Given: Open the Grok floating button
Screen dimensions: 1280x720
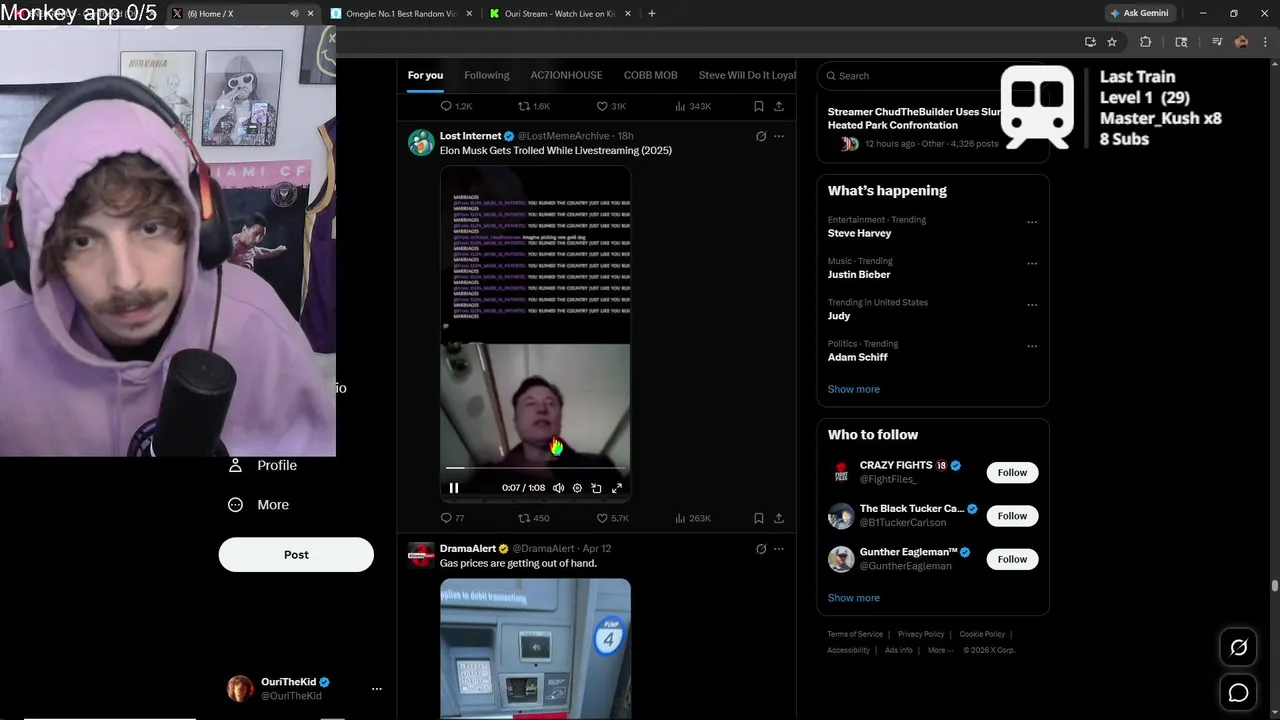Looking at the screenshot, I should pyautogui.click(x=1238, y=648).
